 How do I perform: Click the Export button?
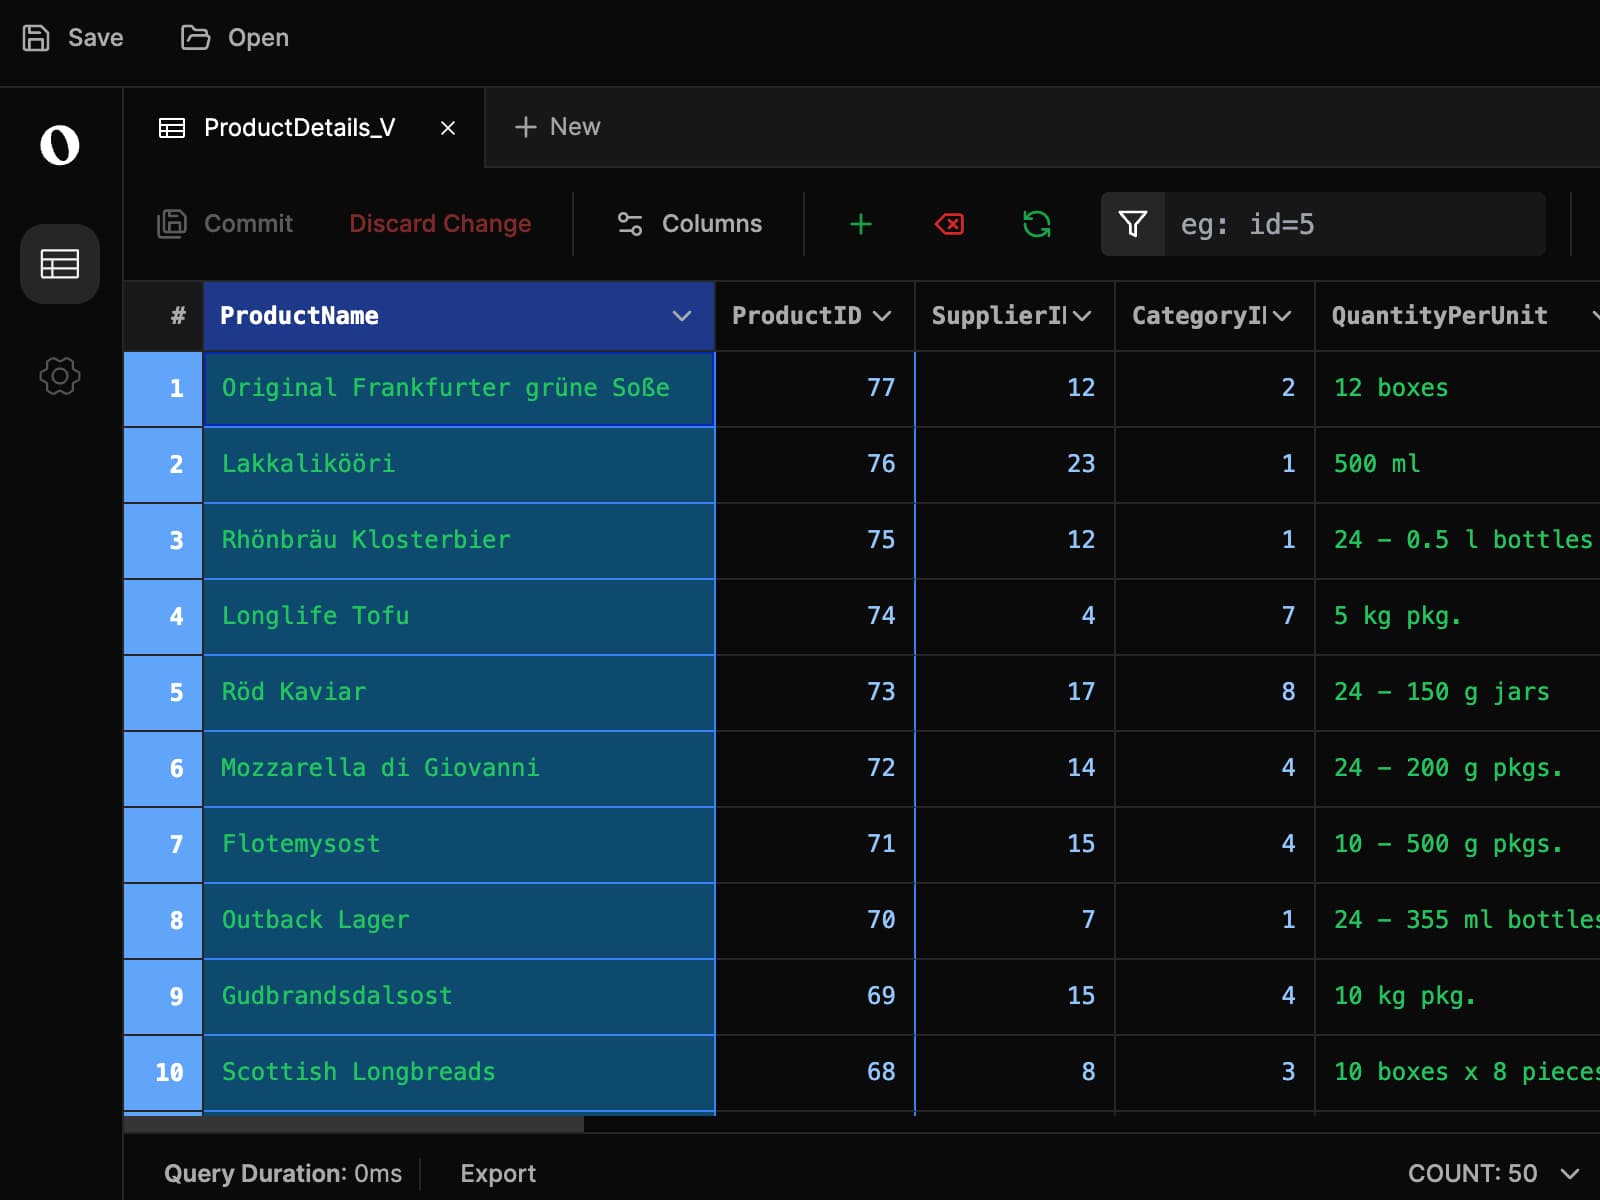[x=497, y=1173]
